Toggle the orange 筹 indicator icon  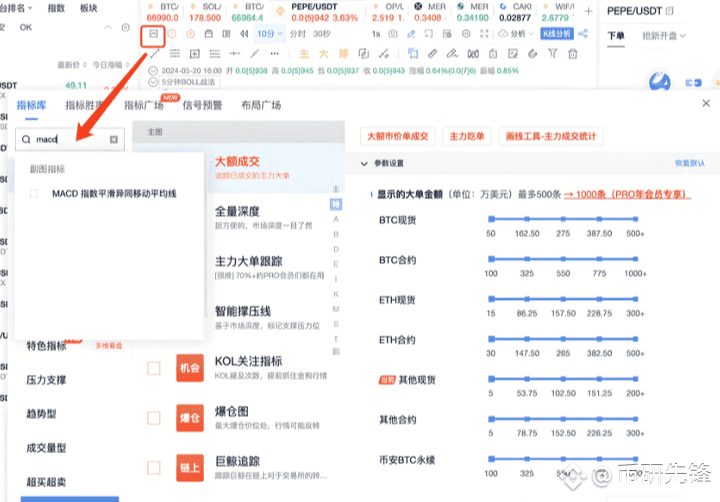pos(343,54)
